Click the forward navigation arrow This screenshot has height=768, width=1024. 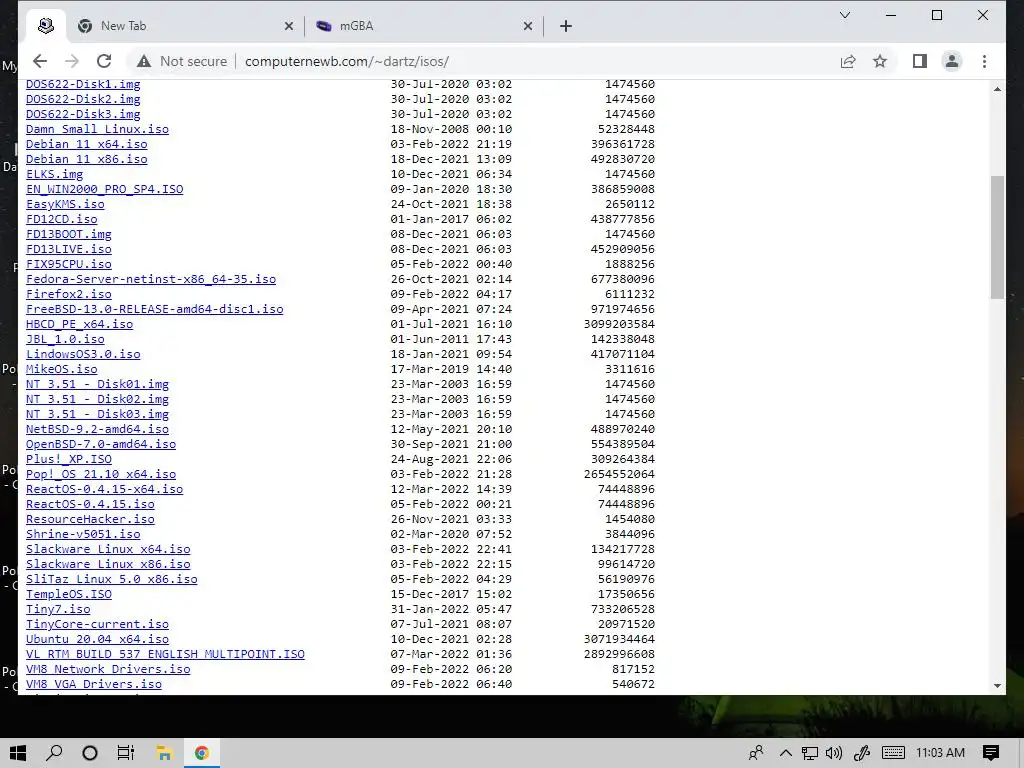(72, 61)
